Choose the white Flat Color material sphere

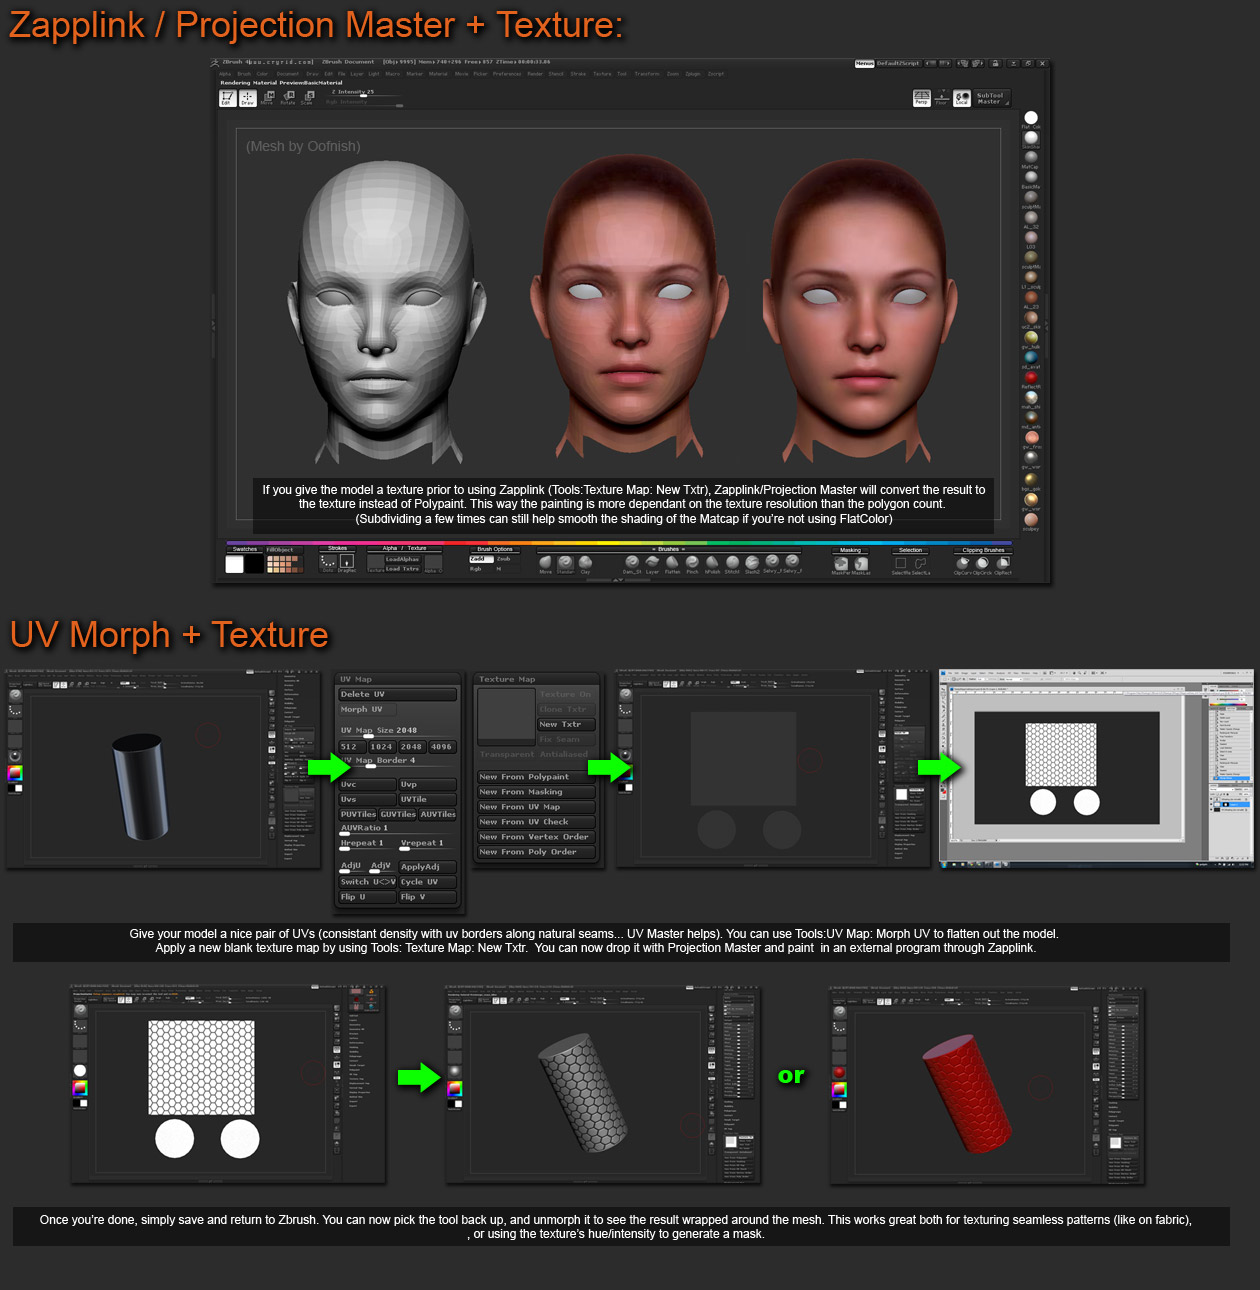(1031, 118)
